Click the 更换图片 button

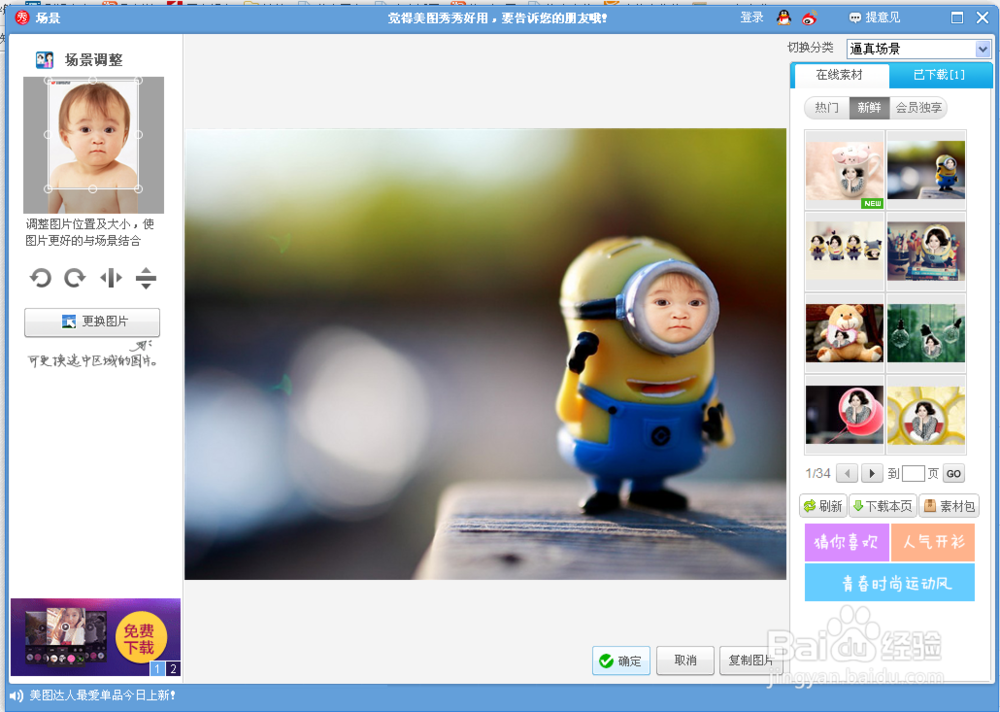(x=92, y=322)
